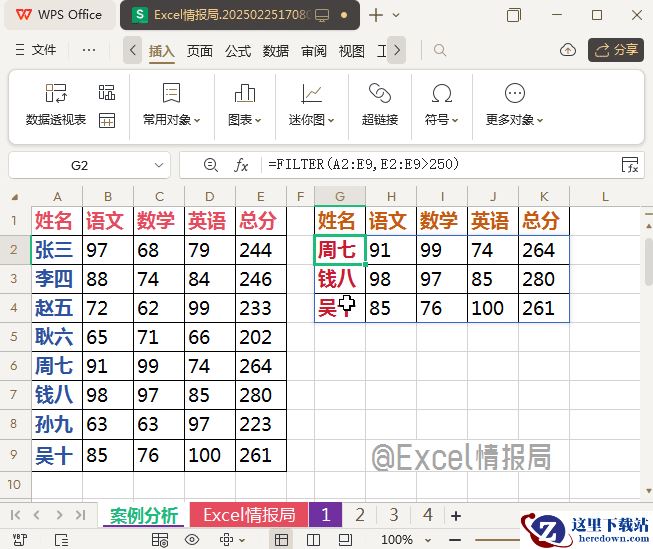Click the cloud upload icon
Image resolution: width=653 pixels, height=549 pixels.
568,50
